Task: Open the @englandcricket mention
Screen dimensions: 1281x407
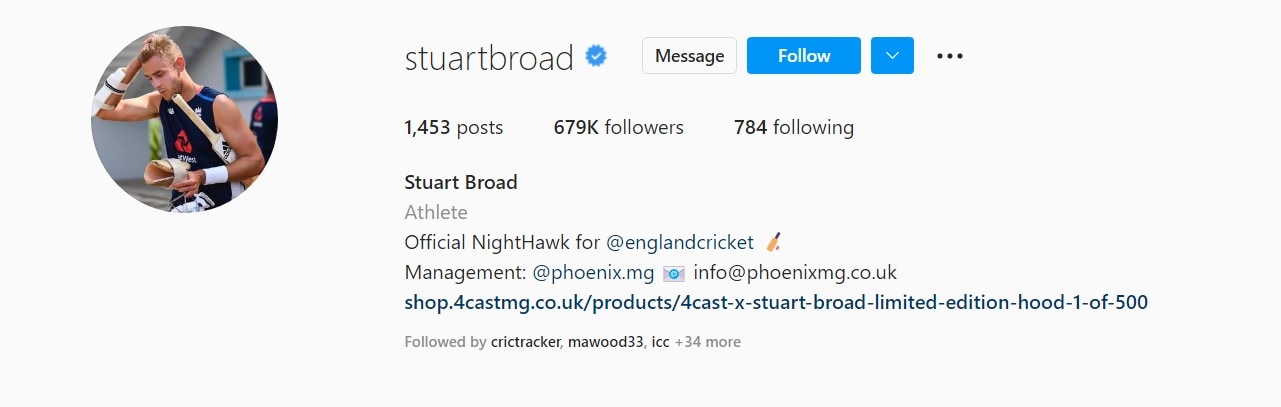Action: click(x=680, y=242)
